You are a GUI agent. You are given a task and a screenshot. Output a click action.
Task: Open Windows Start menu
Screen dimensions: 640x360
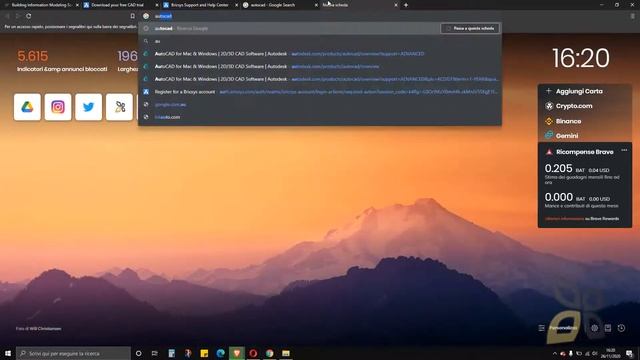pos(8,353)
